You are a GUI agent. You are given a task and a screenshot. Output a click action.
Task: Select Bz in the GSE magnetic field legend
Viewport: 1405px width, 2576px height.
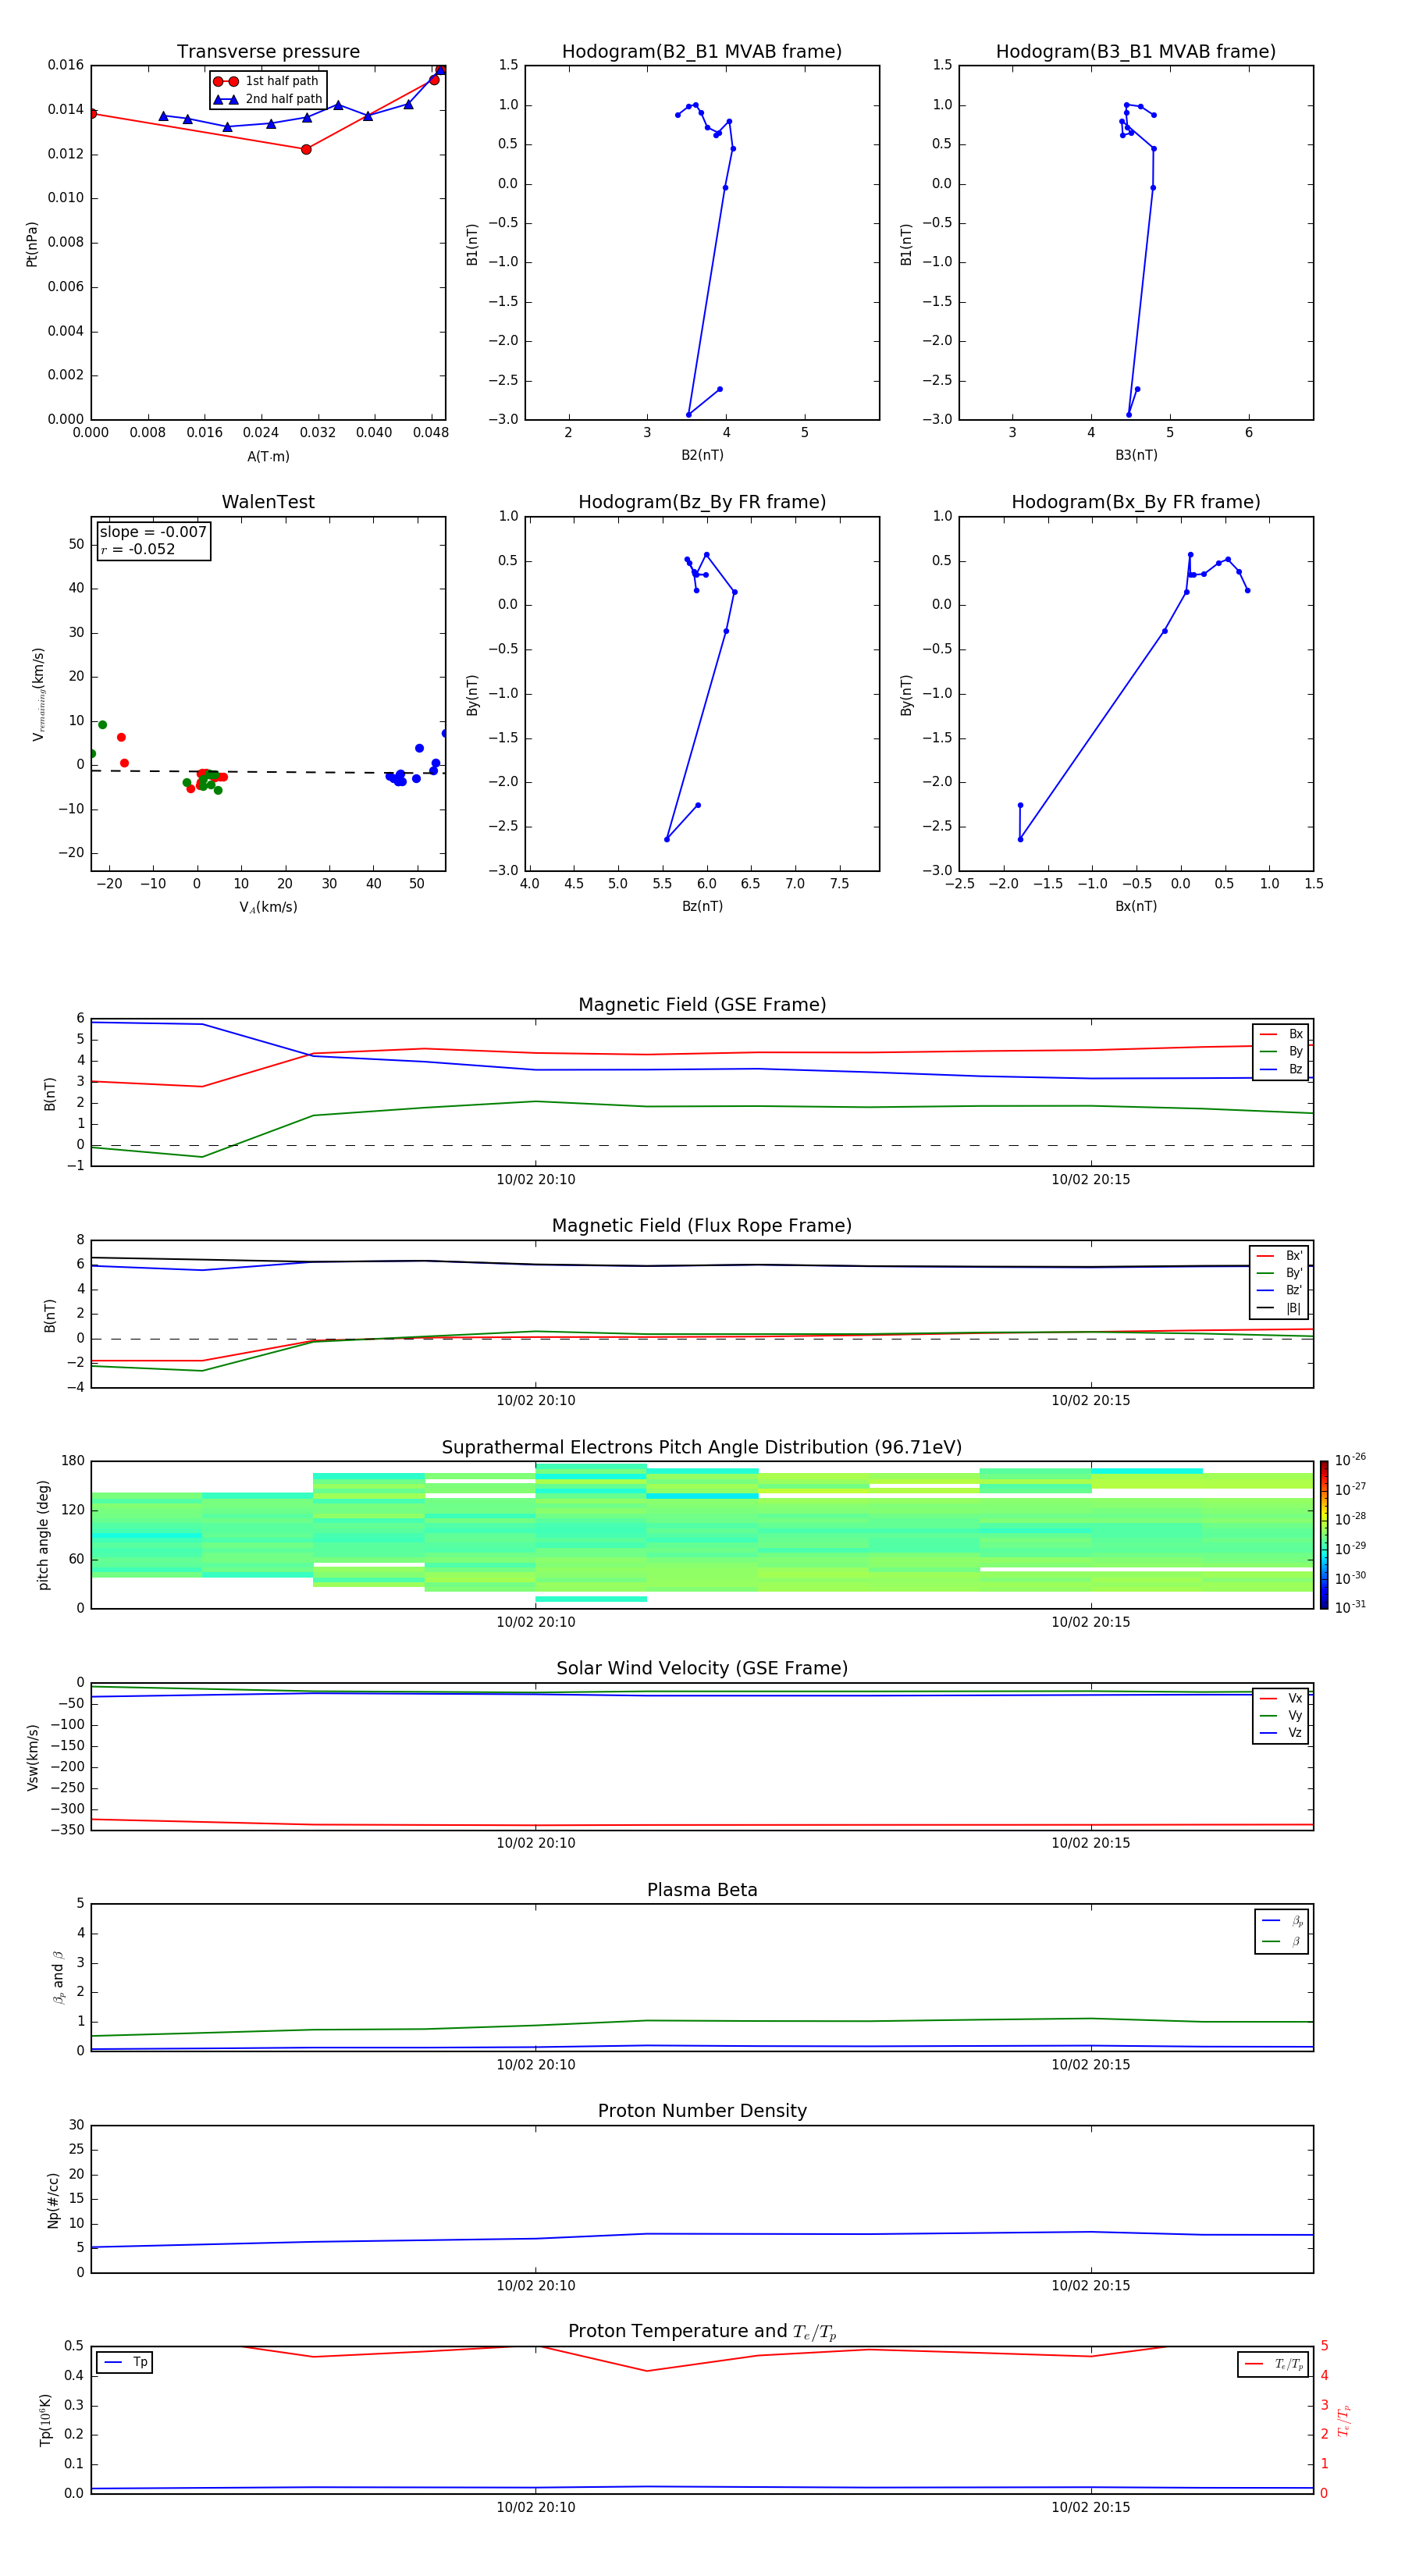coord(1281,1069)
